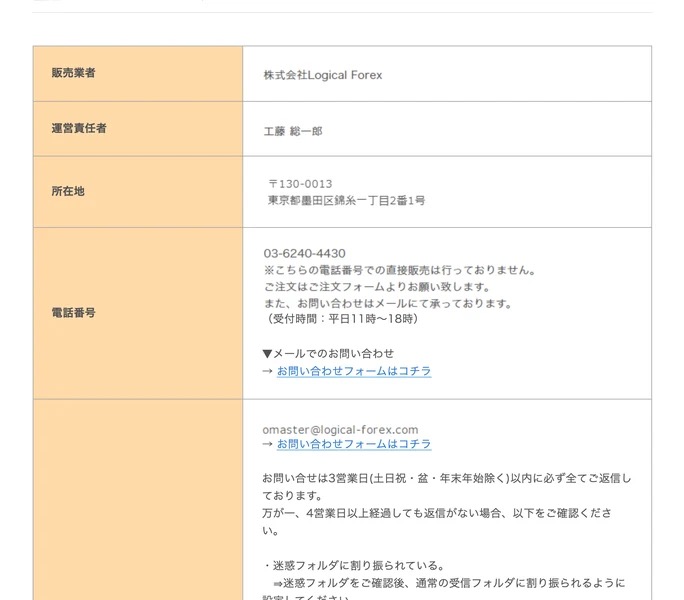Click 所在地 header cell
The image size is (684, 600).
point(138,192)
